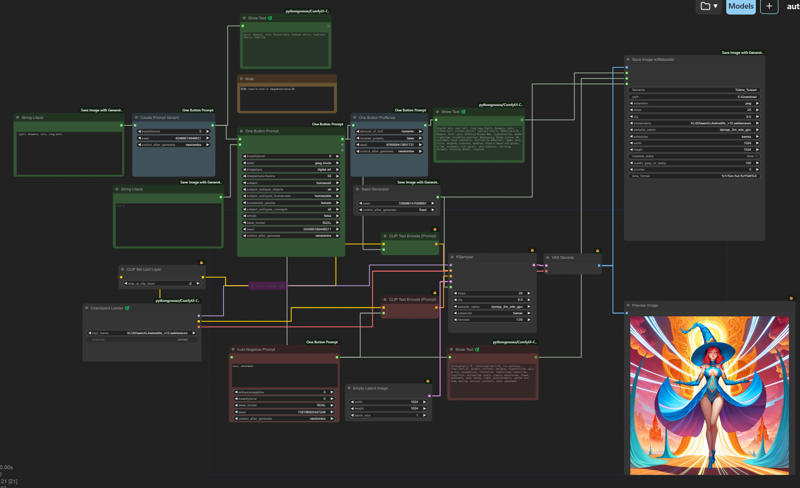Select the purple collapsed Lora Loader node
Image resolution: width=800 pixels, height=488 pixels.
point(267,286)
